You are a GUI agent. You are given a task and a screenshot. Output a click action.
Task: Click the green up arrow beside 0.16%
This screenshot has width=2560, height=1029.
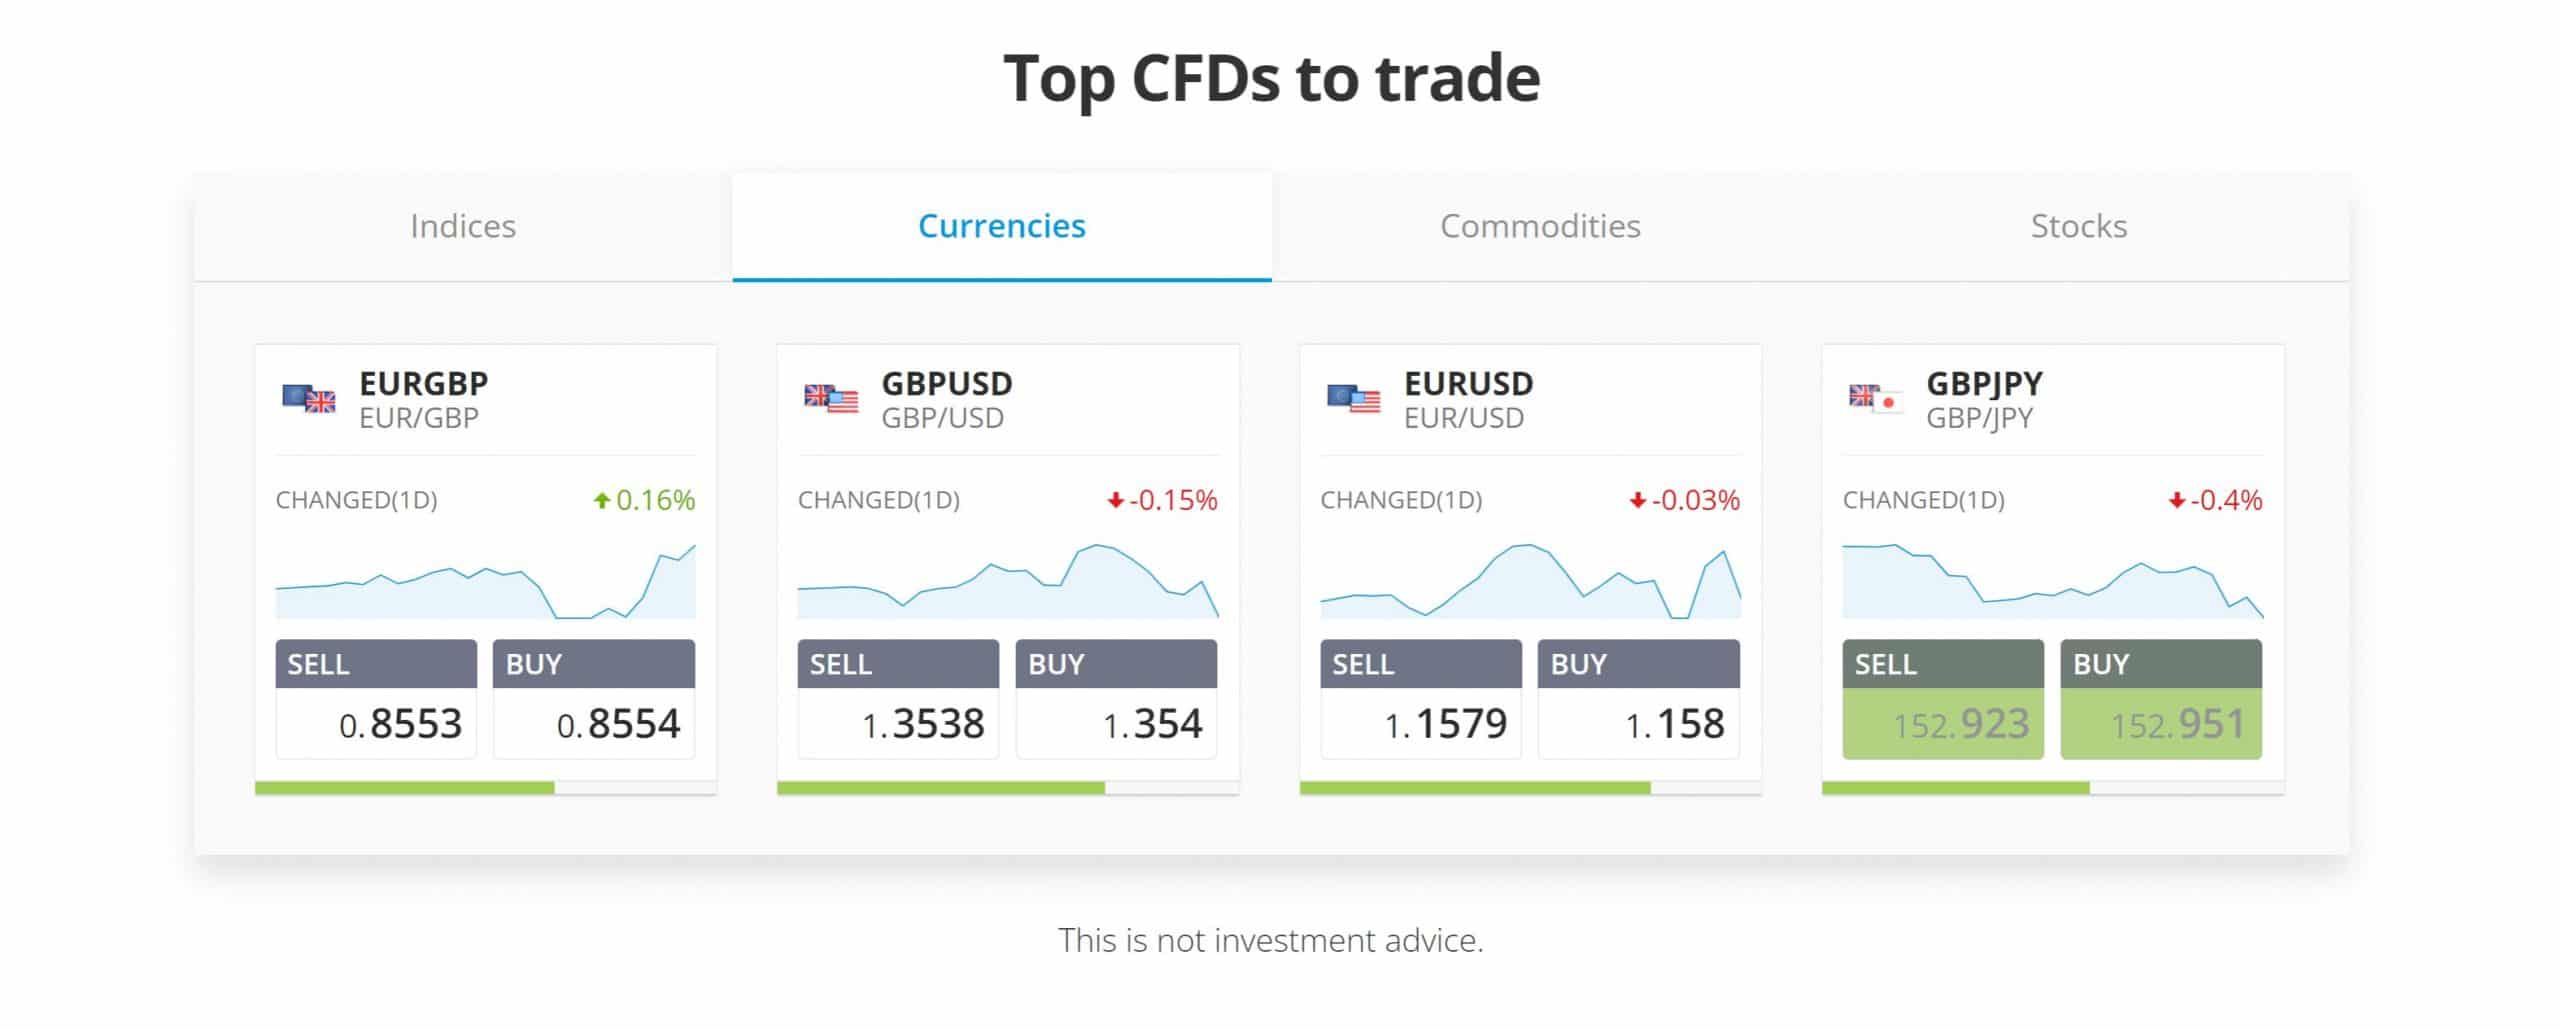(601, 500)
